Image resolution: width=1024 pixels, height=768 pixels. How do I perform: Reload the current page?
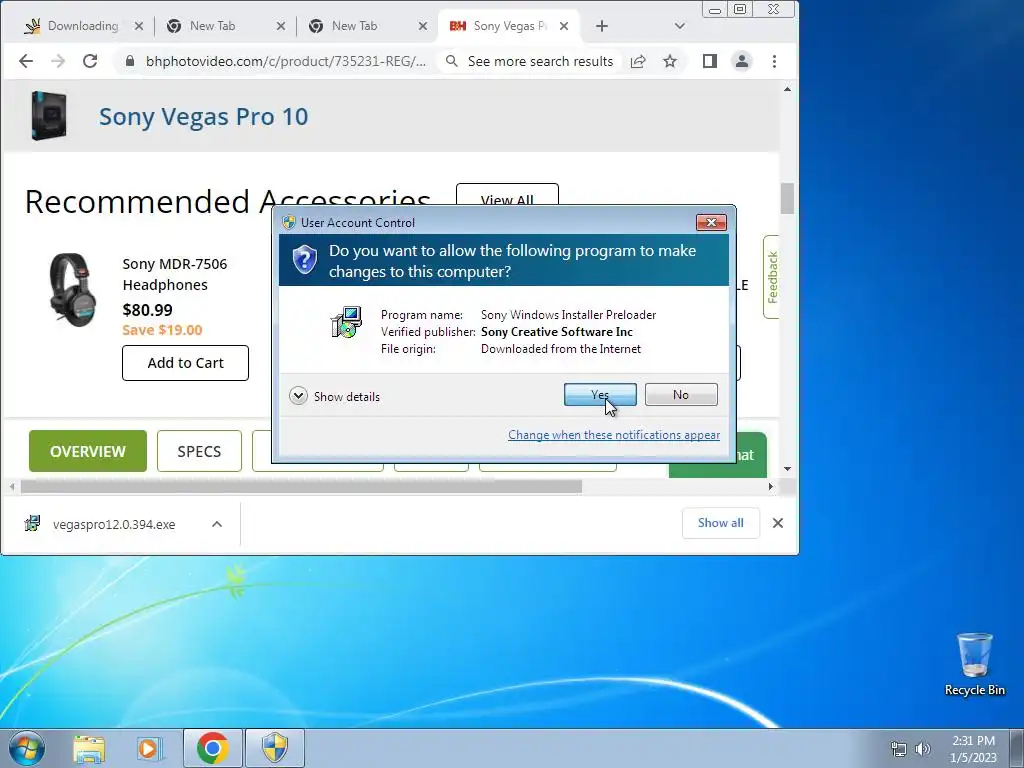[90, 61]
